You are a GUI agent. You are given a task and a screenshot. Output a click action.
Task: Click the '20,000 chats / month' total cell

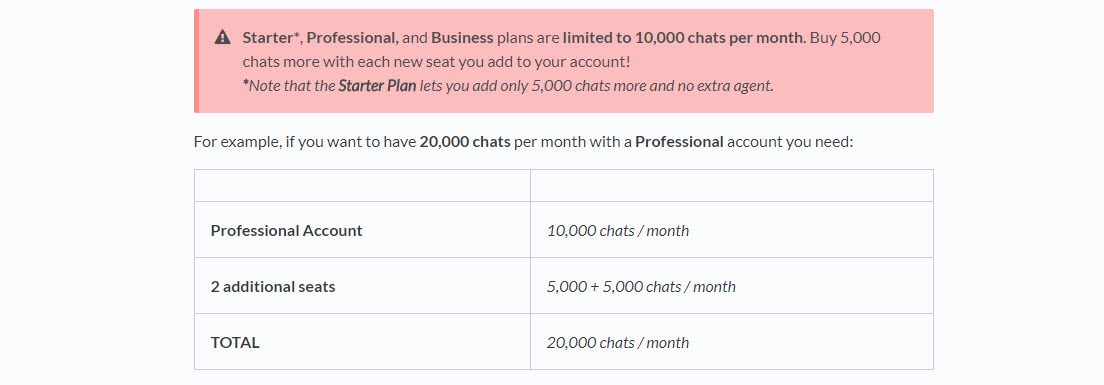click(x=732, y=342)
